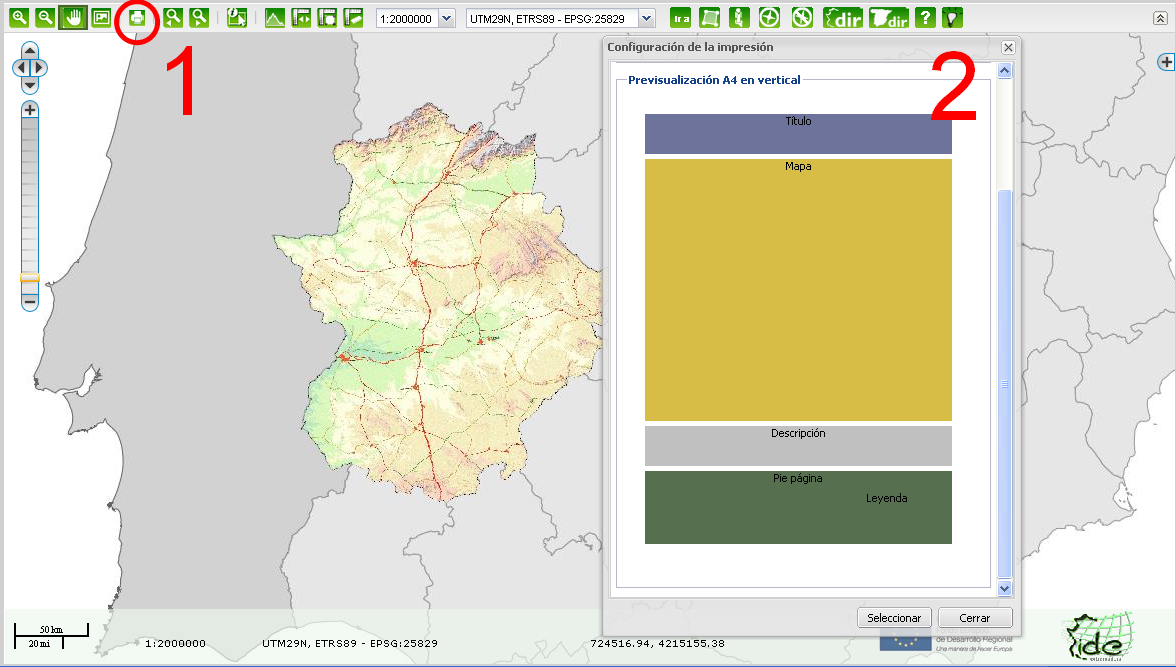Click the light bulb tips icon

click(x=952, y=17)
